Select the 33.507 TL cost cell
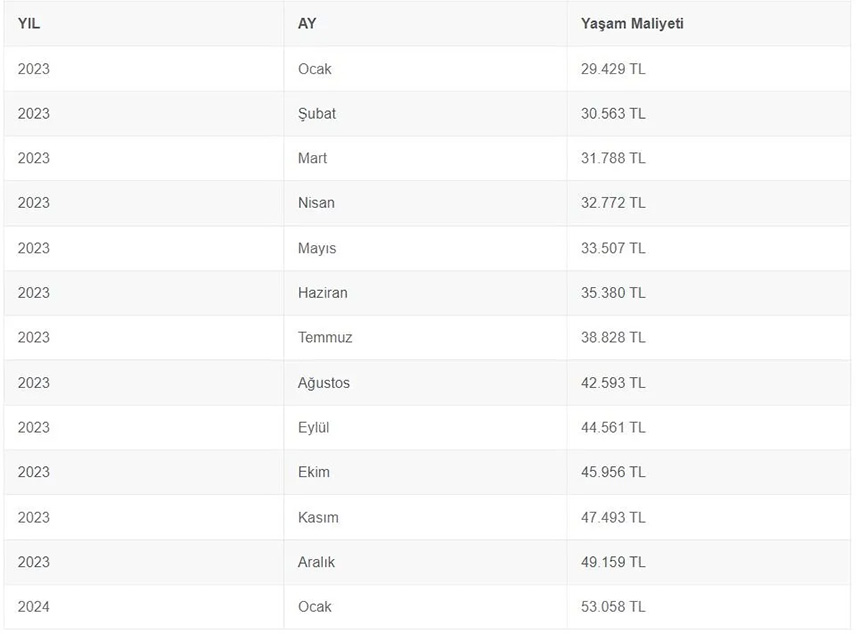Viewport: 860px width, 634px height. [613, 248]
